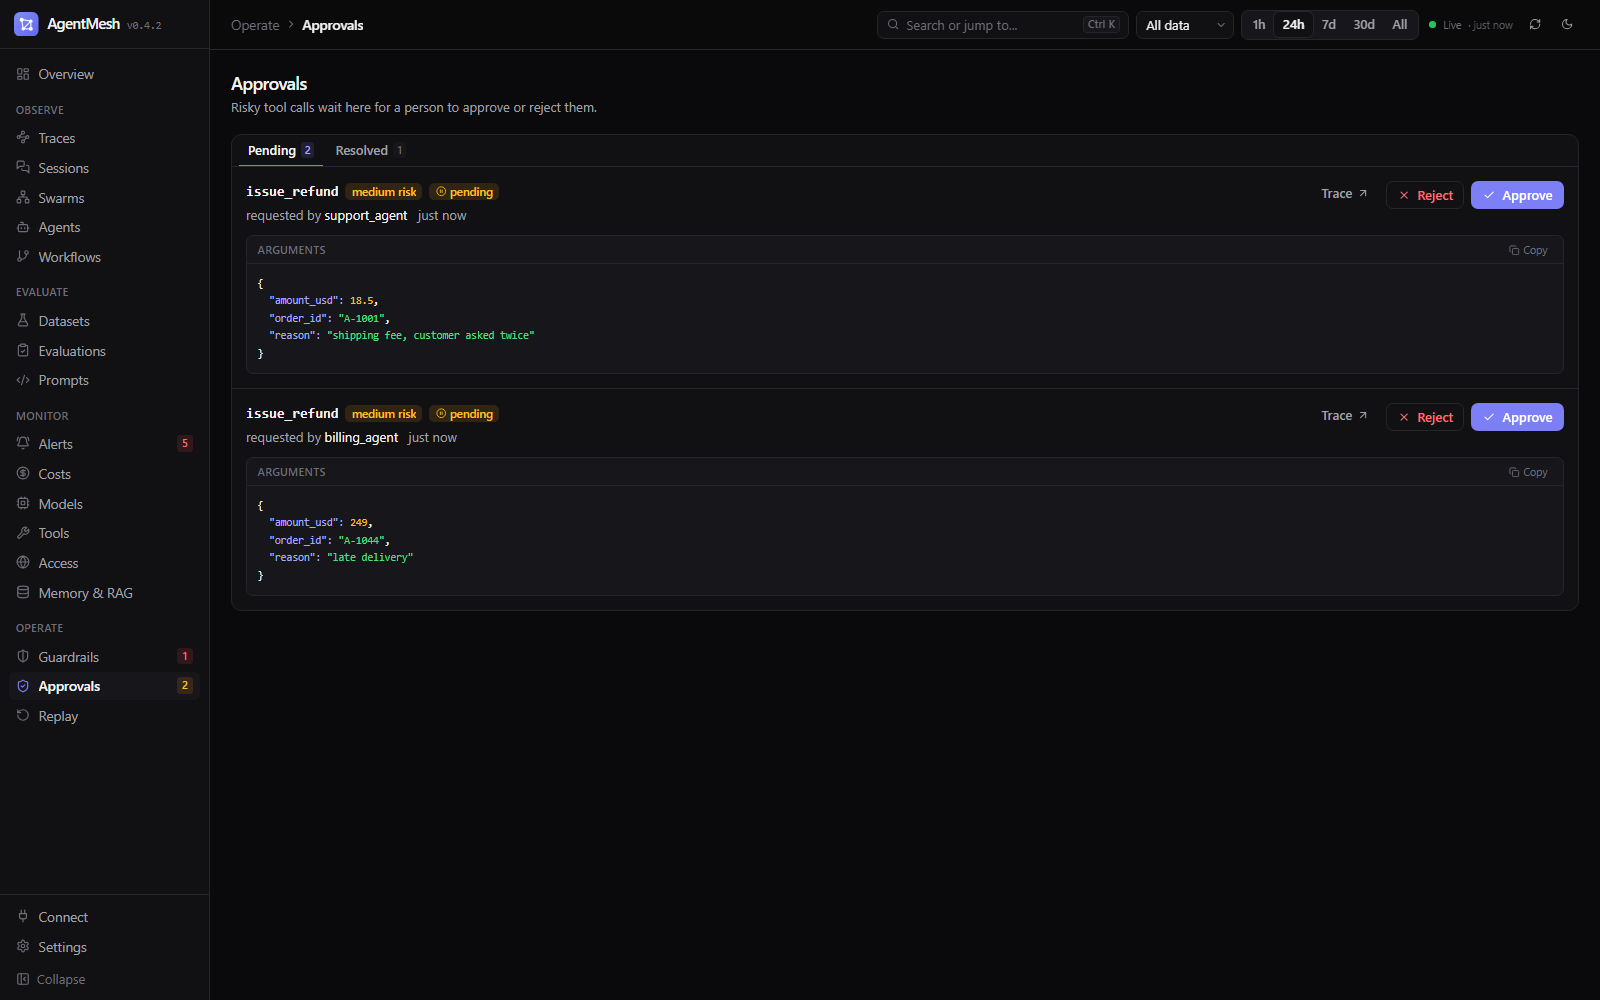Open Memory & RAG page
This screenshot has width=1600, height=1000.
click(x=104, y=593)
